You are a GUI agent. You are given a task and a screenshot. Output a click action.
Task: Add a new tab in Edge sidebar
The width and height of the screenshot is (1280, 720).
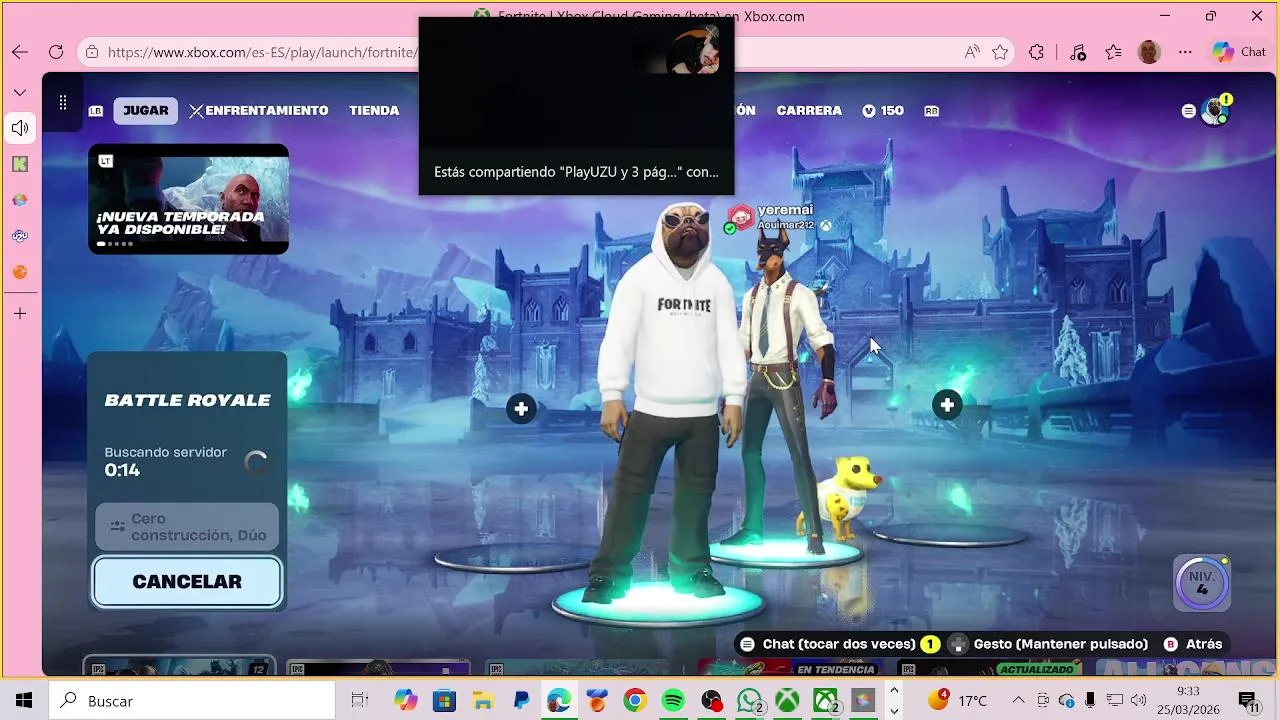pos(20,314)
